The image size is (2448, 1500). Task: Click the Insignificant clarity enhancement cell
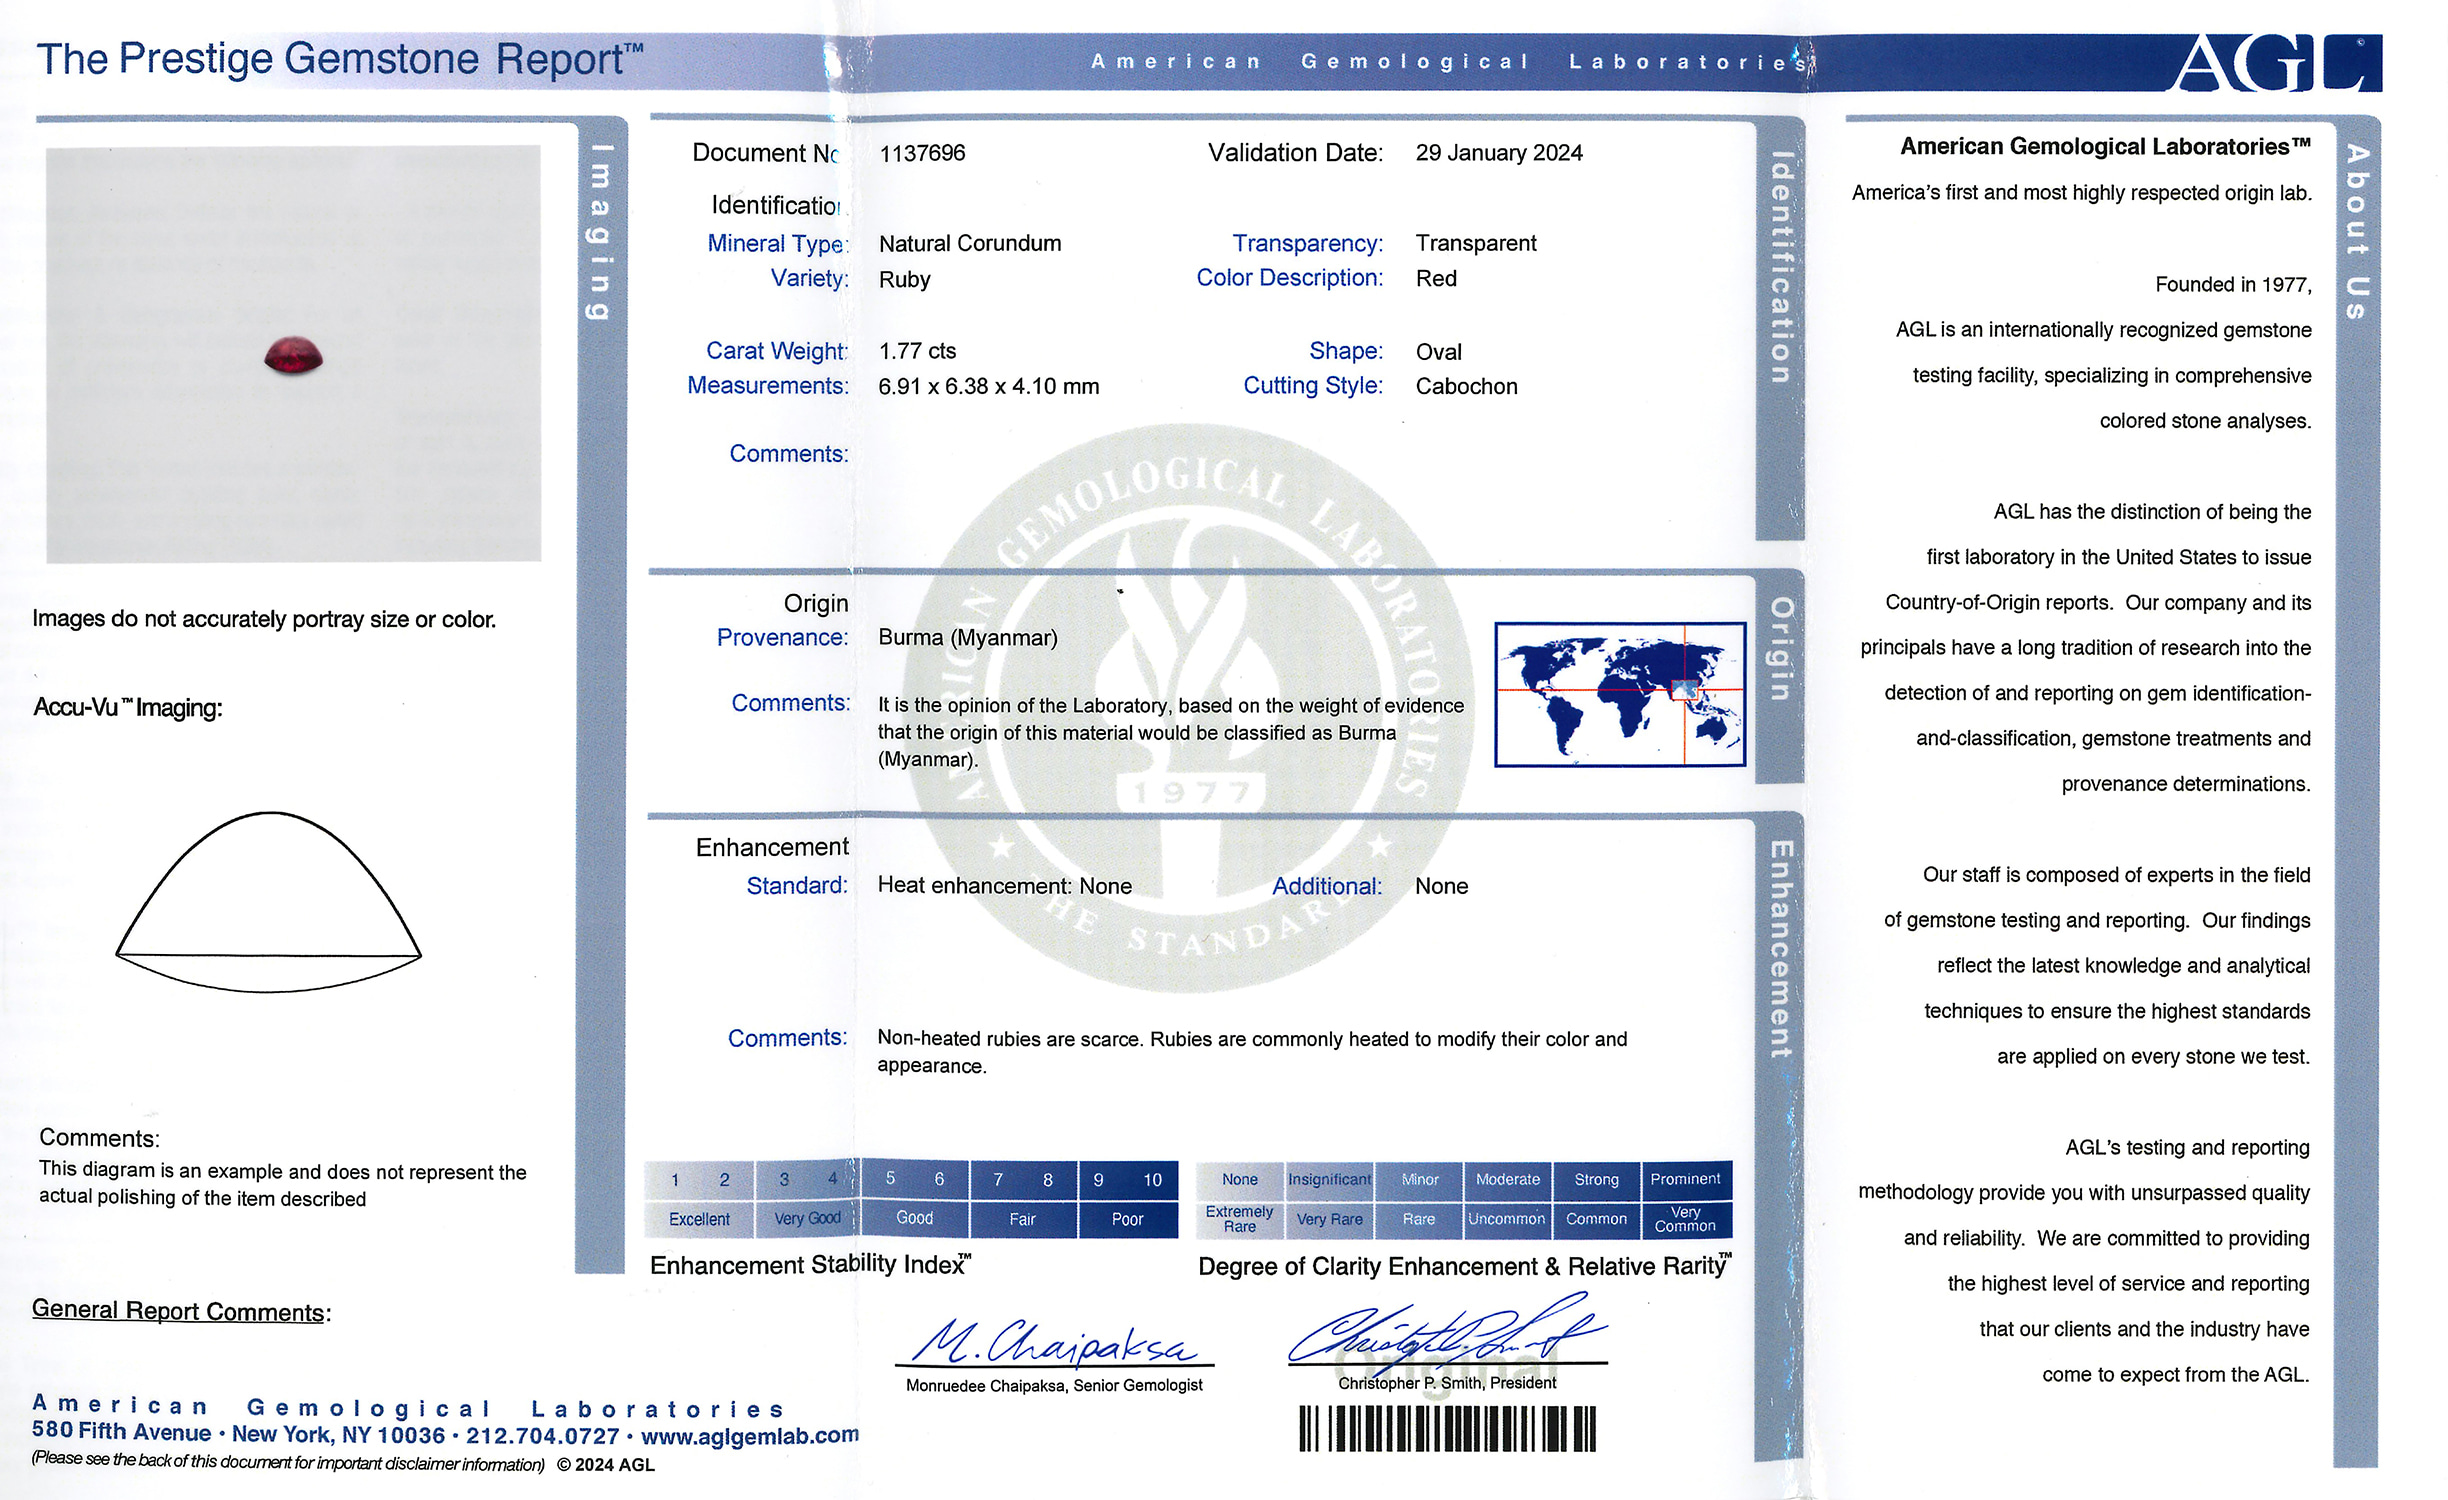pos(1329,1180)
